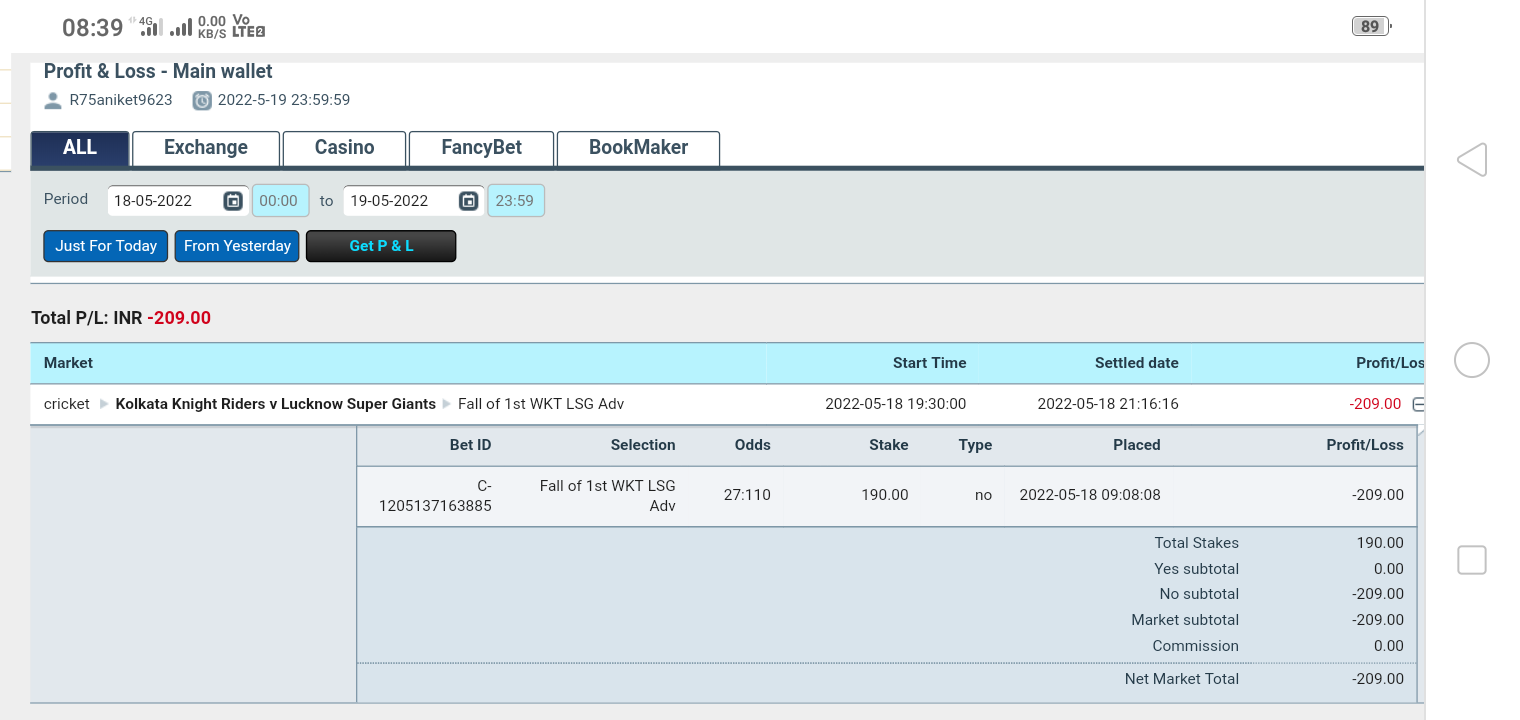1520x720 pixels.
Task: Switch to the Exchange tab
Action: [x=205, y=148]
